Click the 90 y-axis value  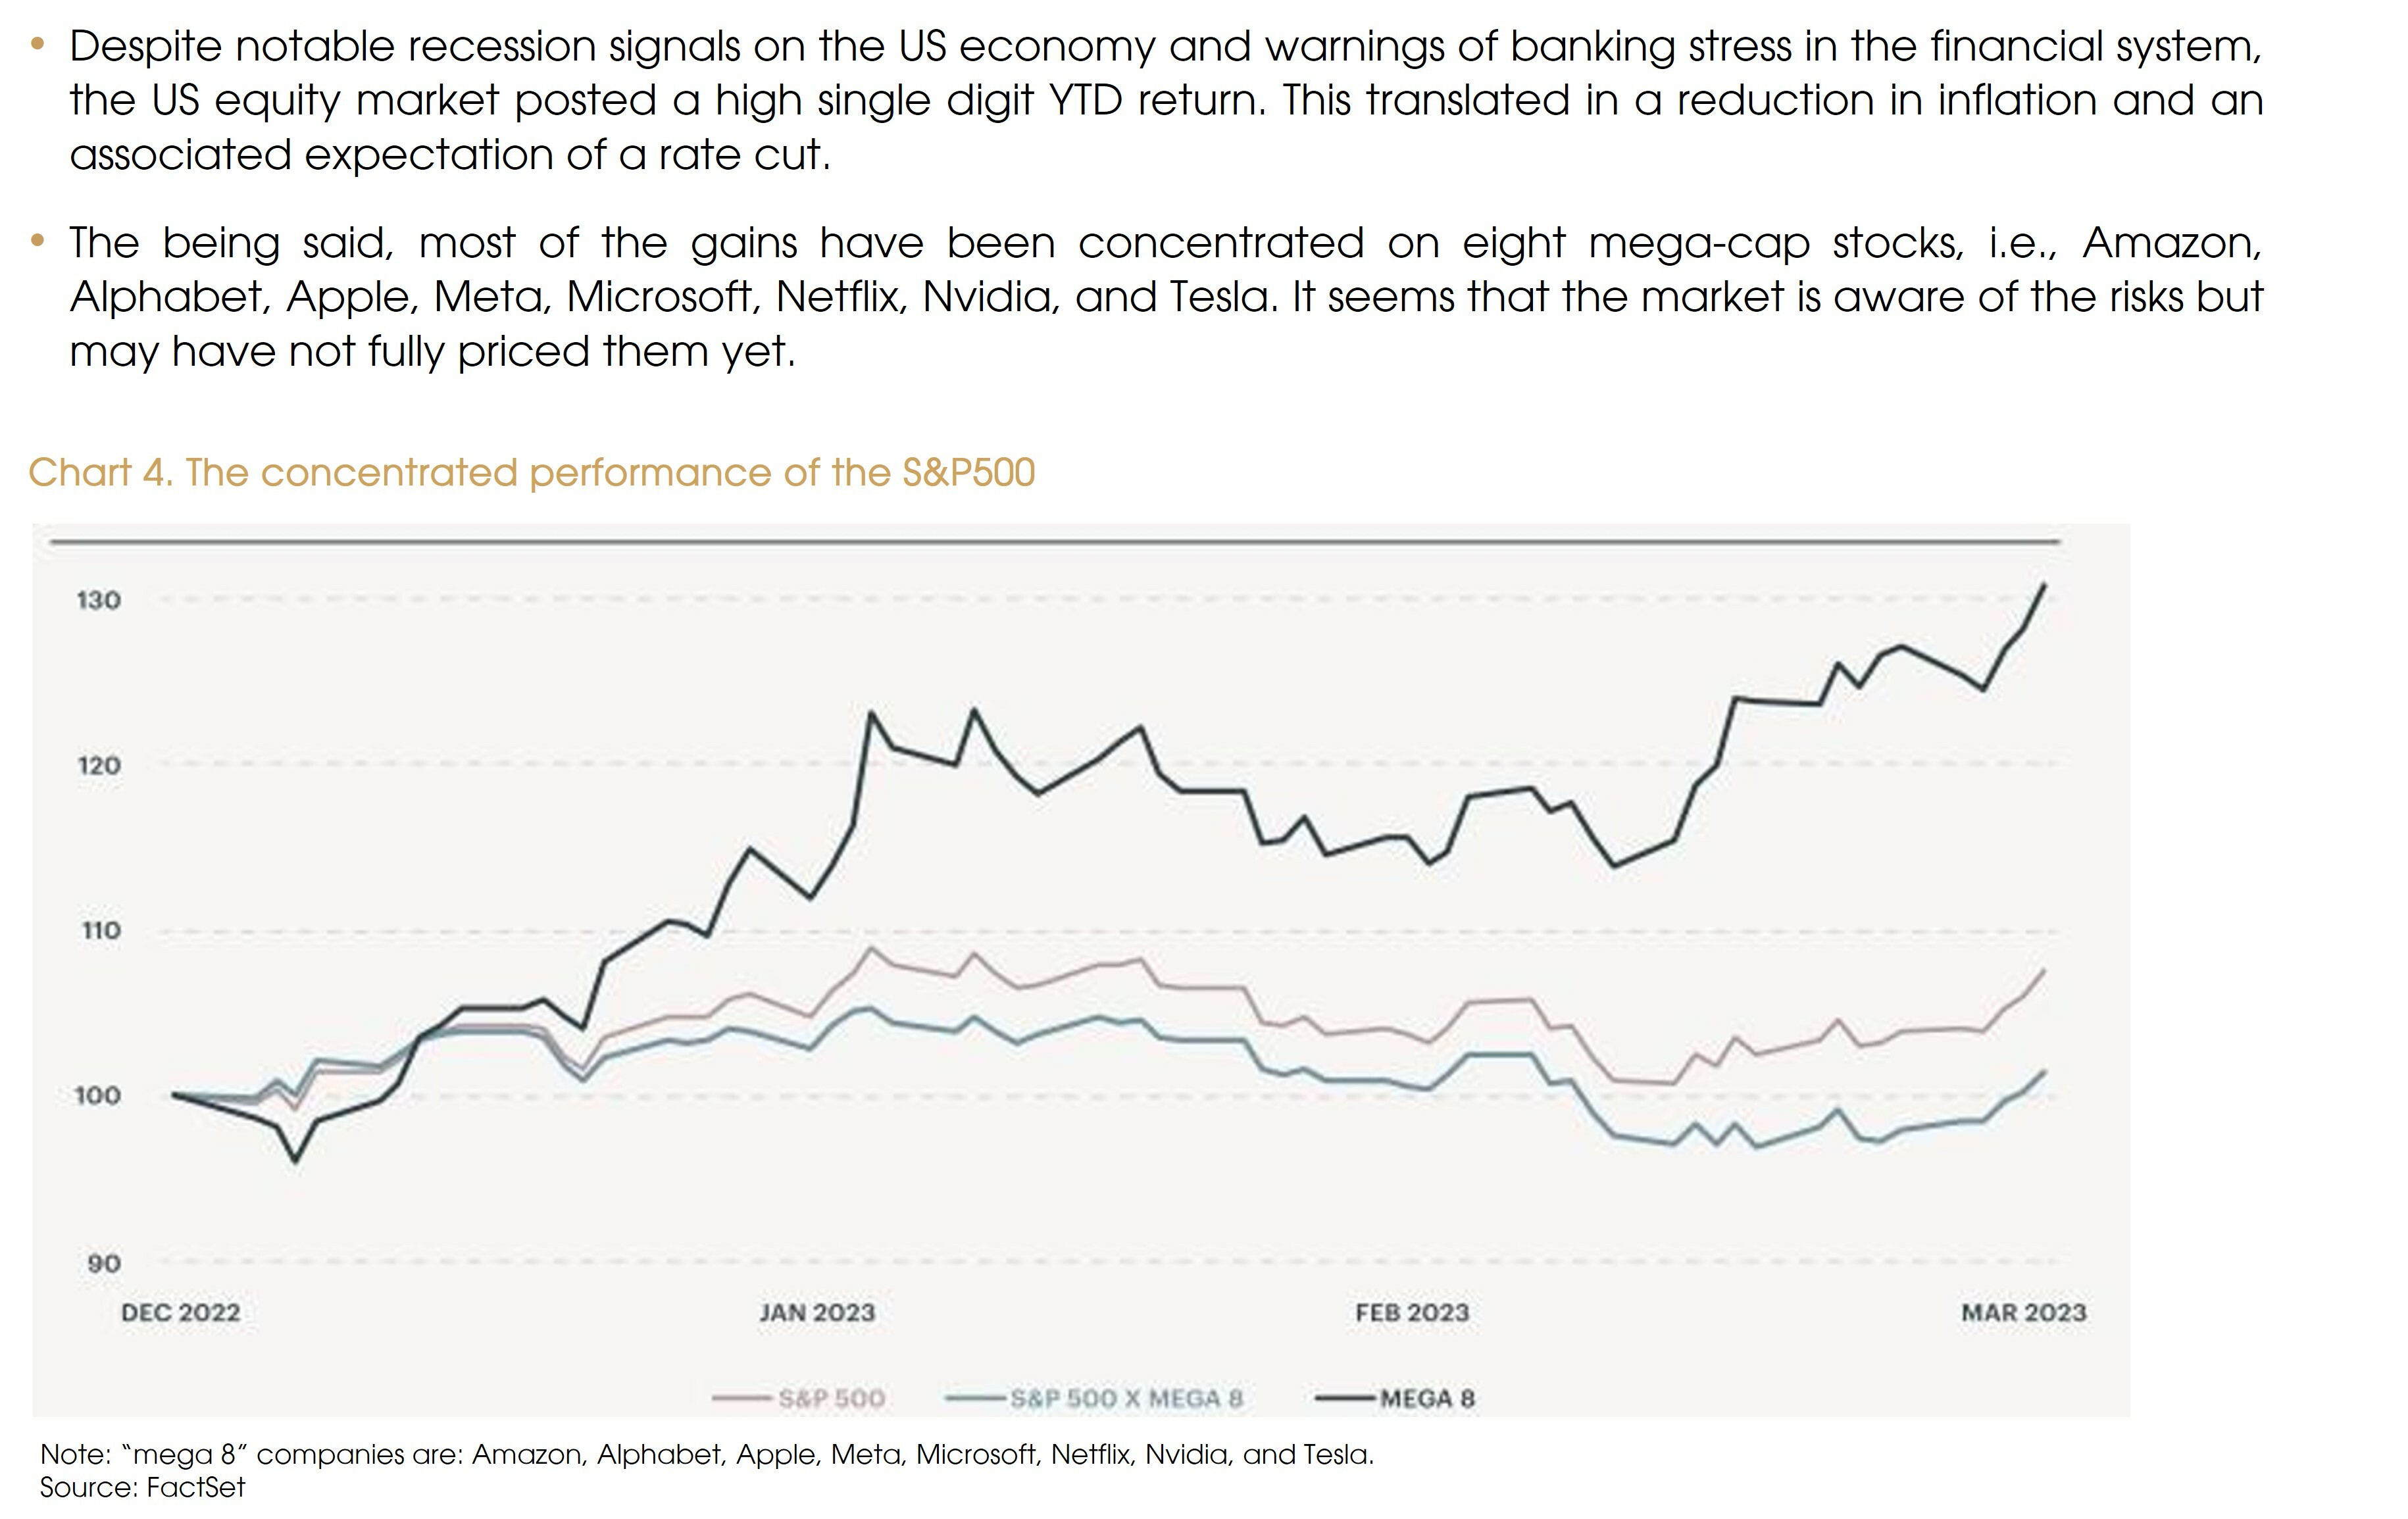point(103,1263)
